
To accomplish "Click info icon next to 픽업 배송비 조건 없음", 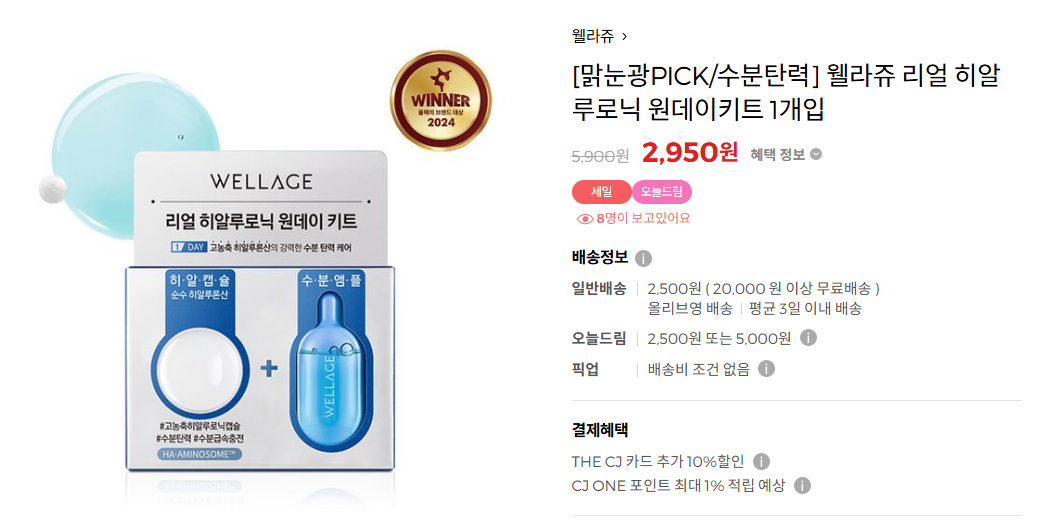I will 767,368.
